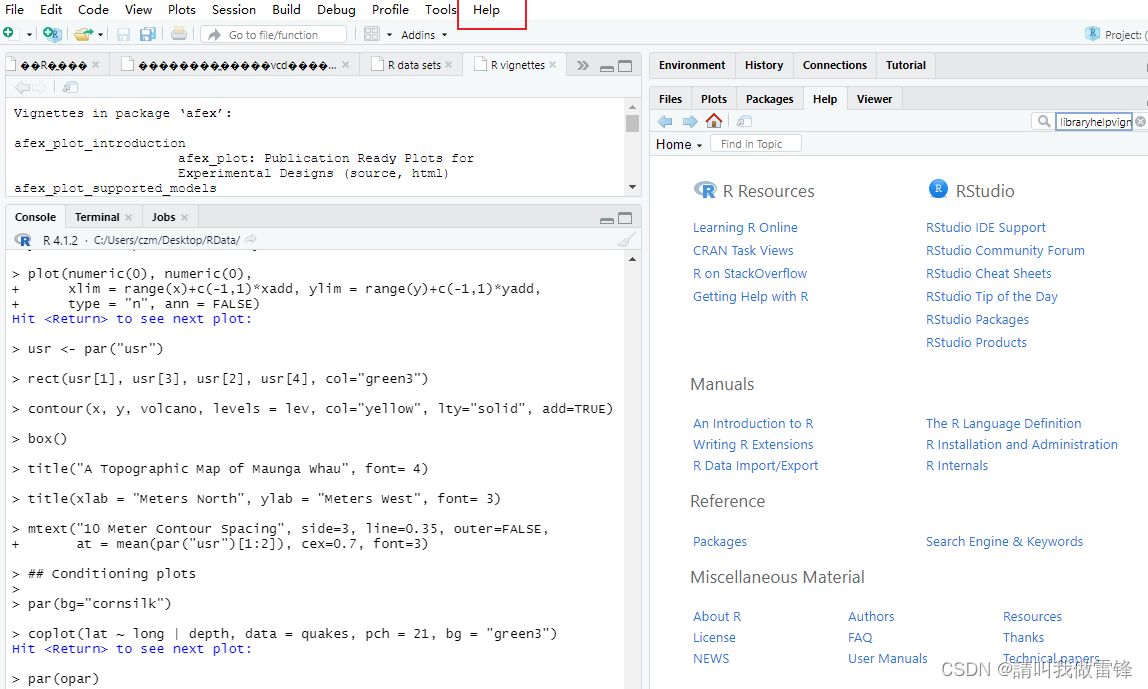
Task: Click the Go to file/function field
Action: [x=274, y=34]
